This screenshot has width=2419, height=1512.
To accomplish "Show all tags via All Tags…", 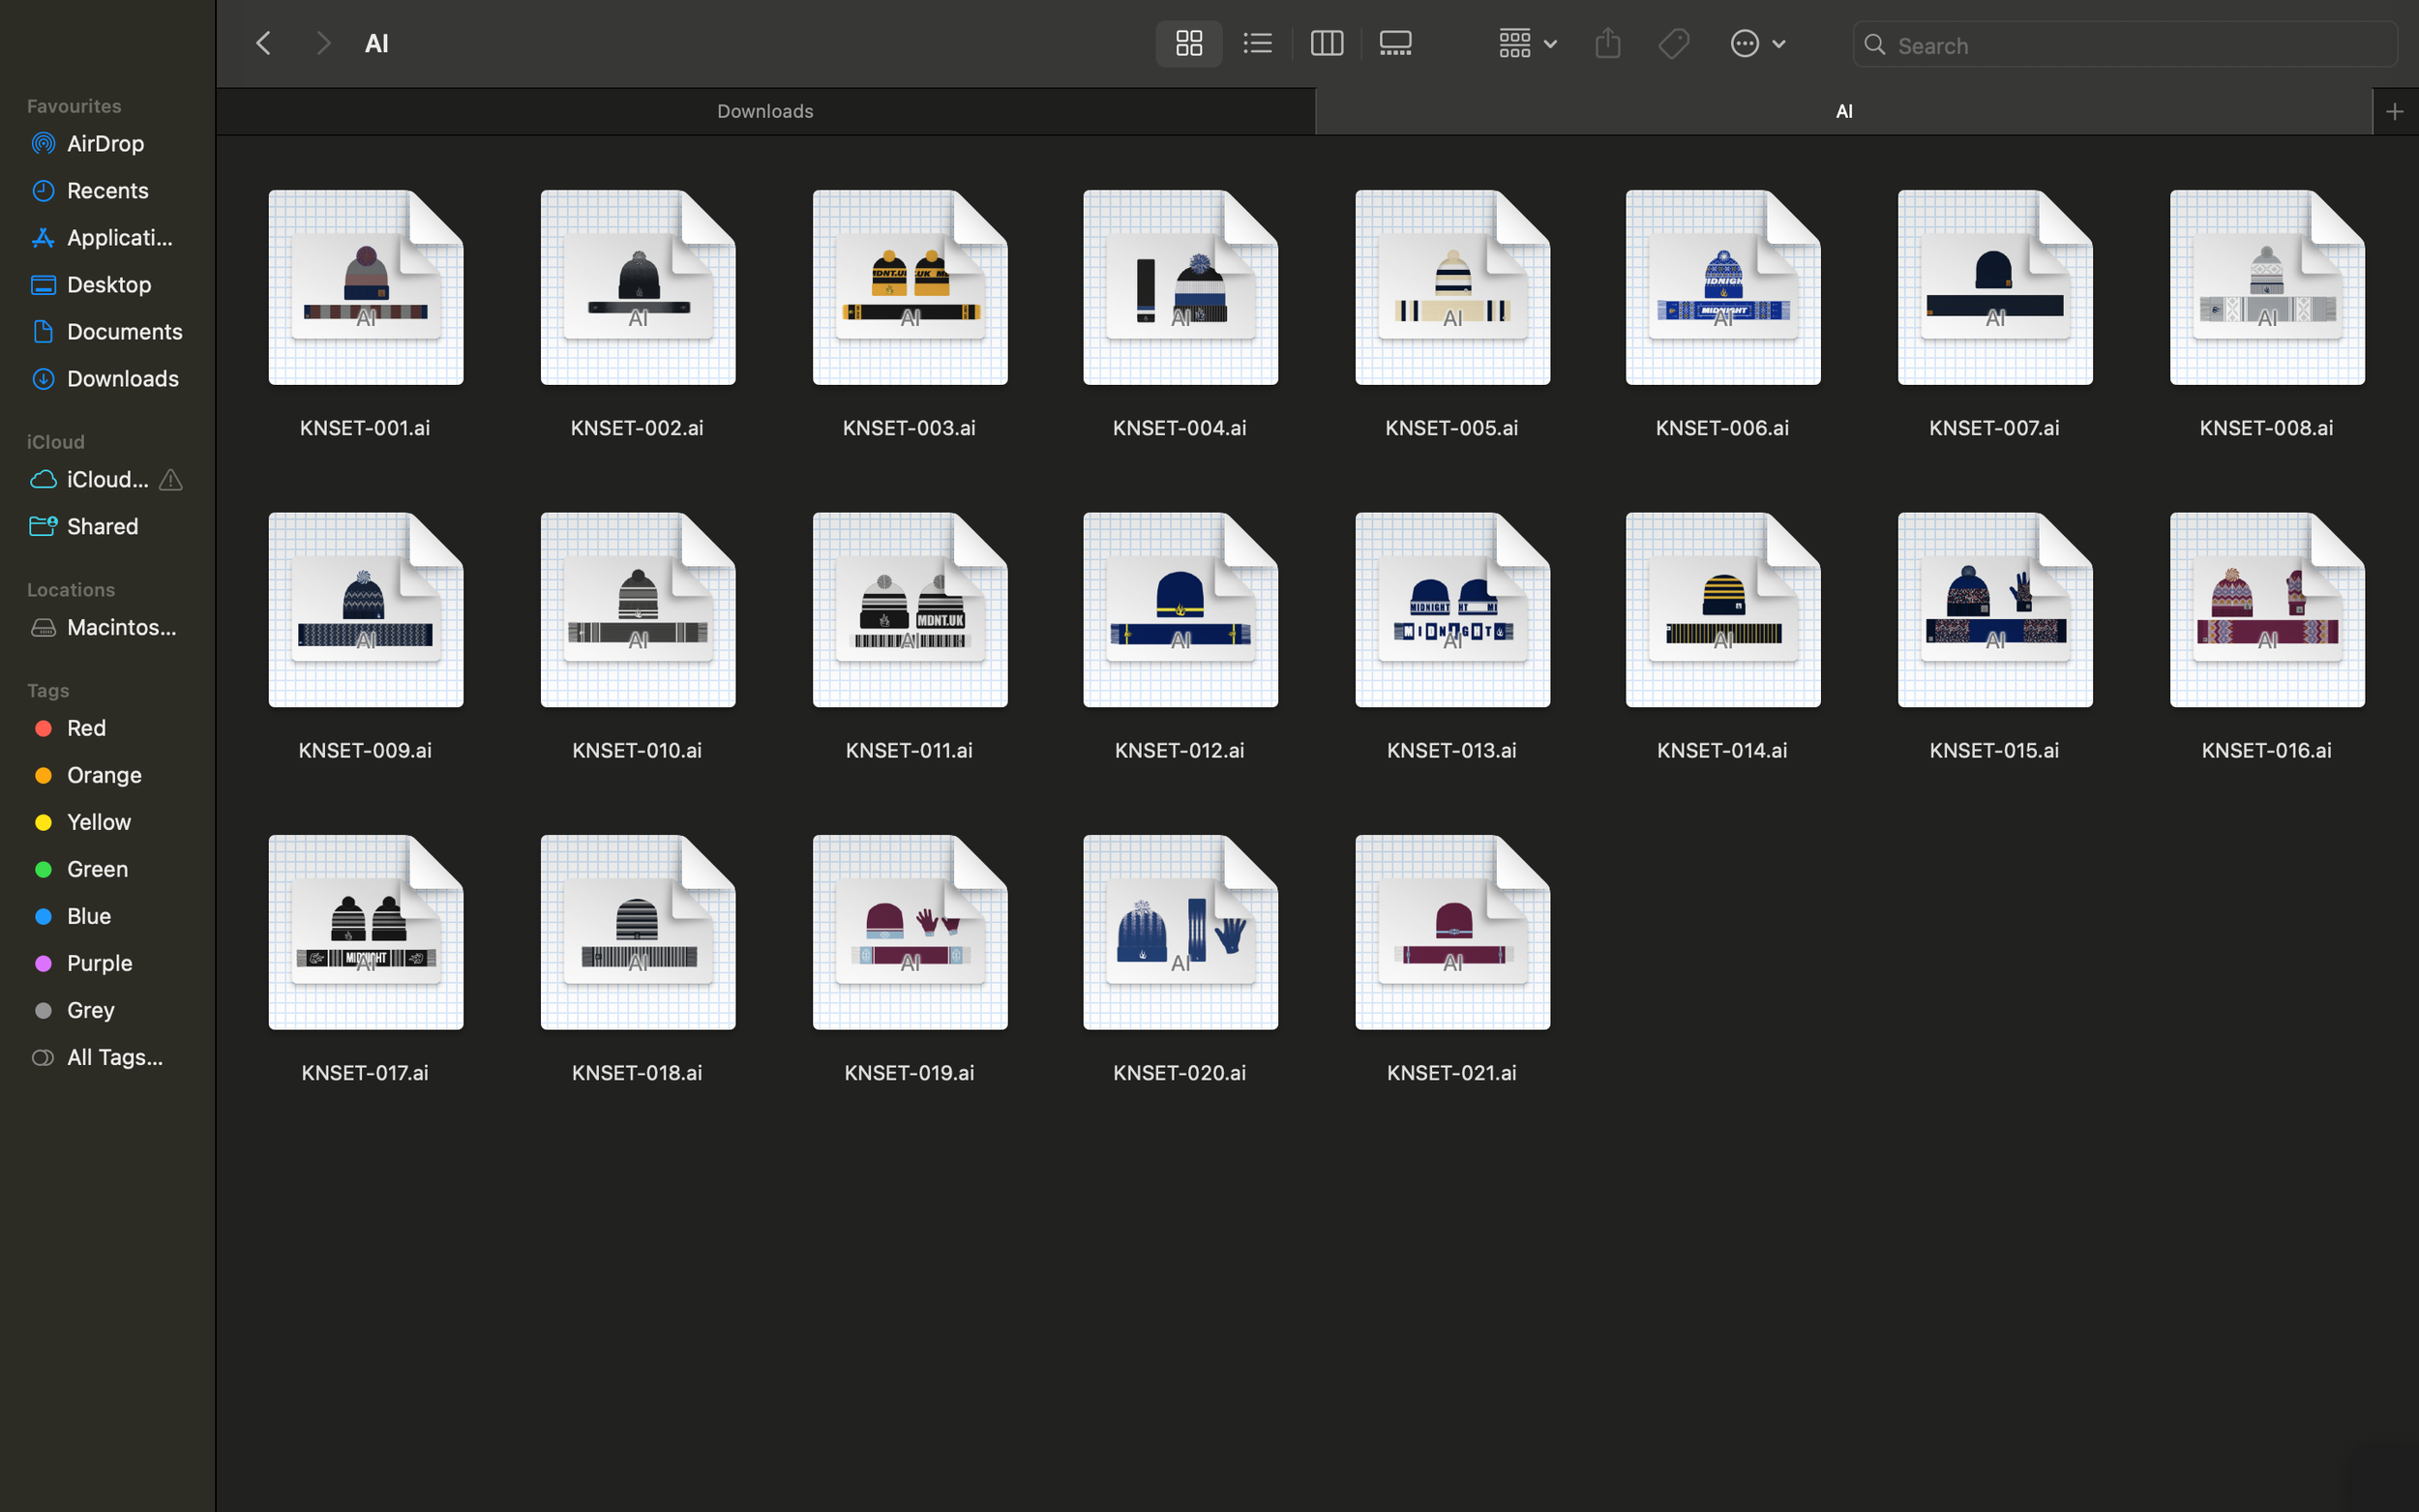I will tap(114, 1057).
